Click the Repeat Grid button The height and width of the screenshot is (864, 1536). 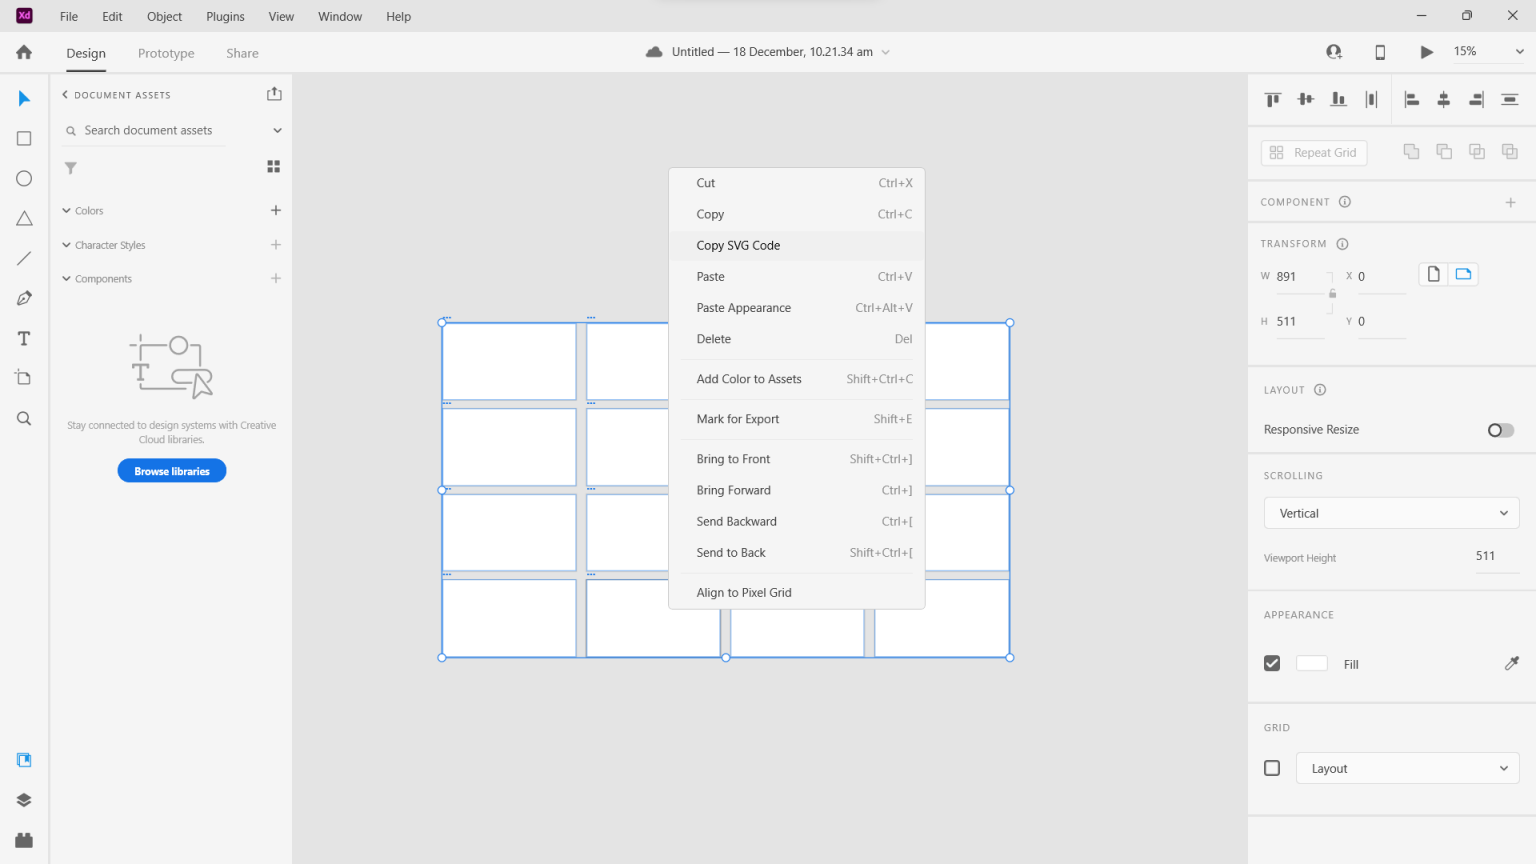1313,152
